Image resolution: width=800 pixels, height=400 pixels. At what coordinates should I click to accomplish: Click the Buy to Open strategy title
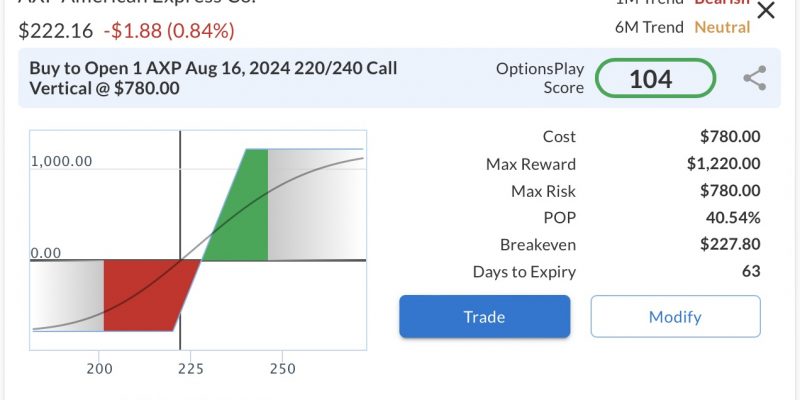pos(213,78)
